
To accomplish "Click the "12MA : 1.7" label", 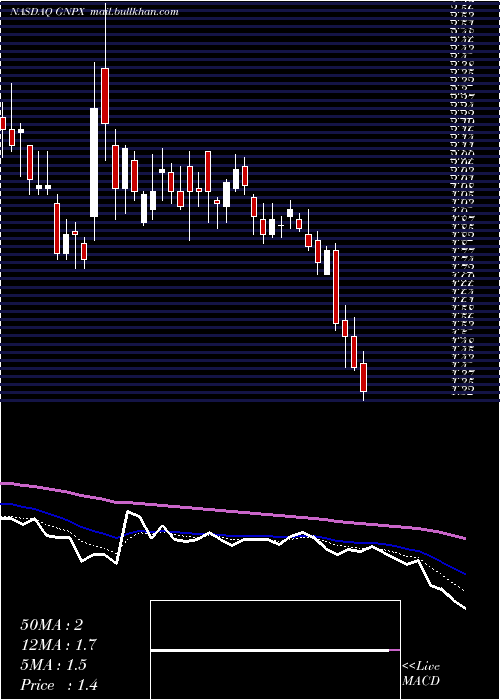I will pyautogui.click(x=58, y=645).
